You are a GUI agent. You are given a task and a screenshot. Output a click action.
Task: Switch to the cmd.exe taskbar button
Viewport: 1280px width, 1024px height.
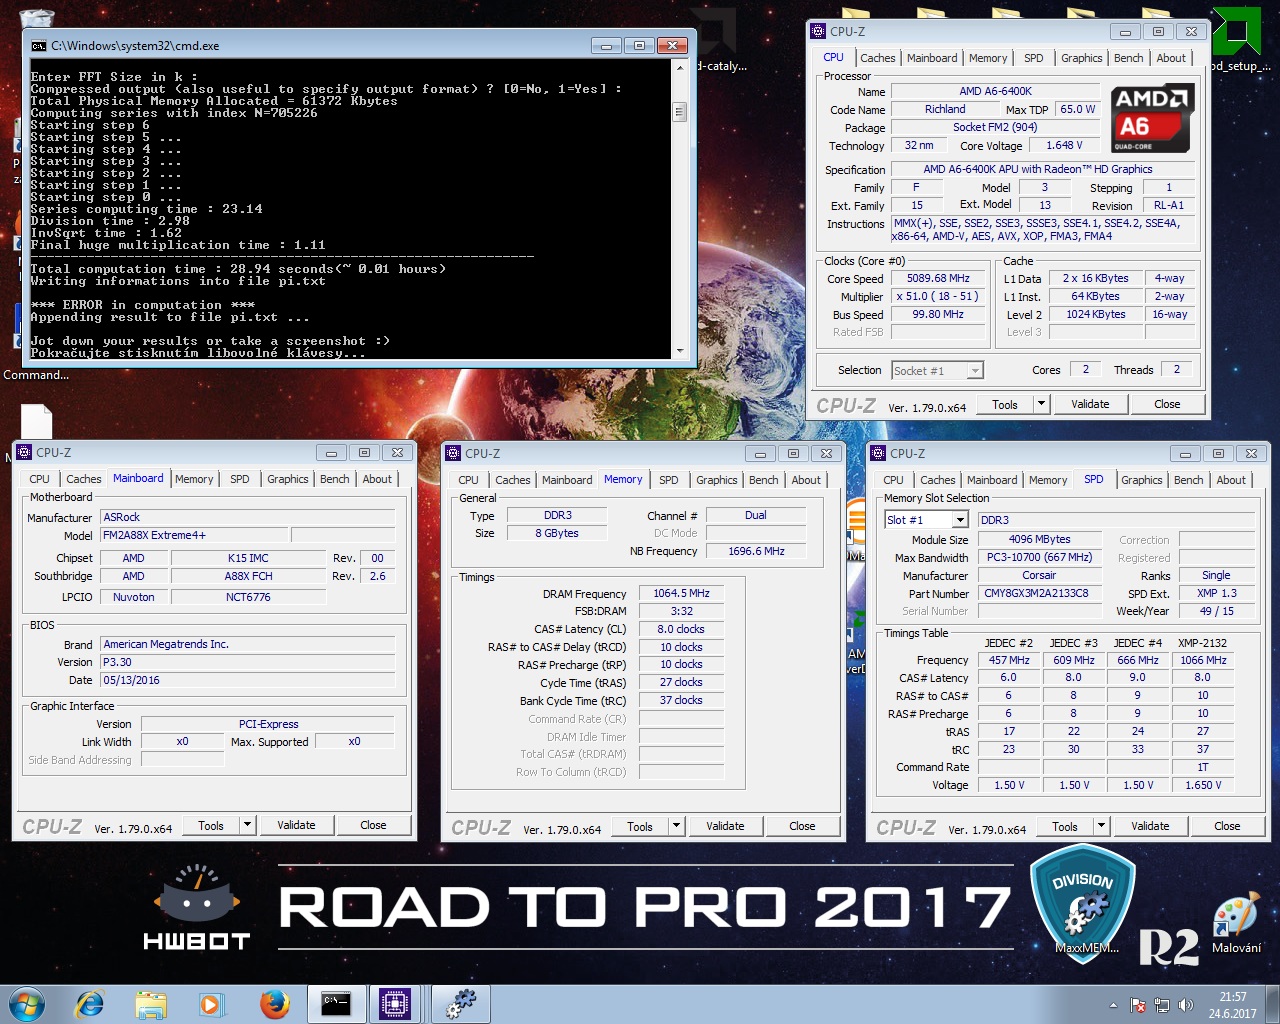[x=336, y=1003]
